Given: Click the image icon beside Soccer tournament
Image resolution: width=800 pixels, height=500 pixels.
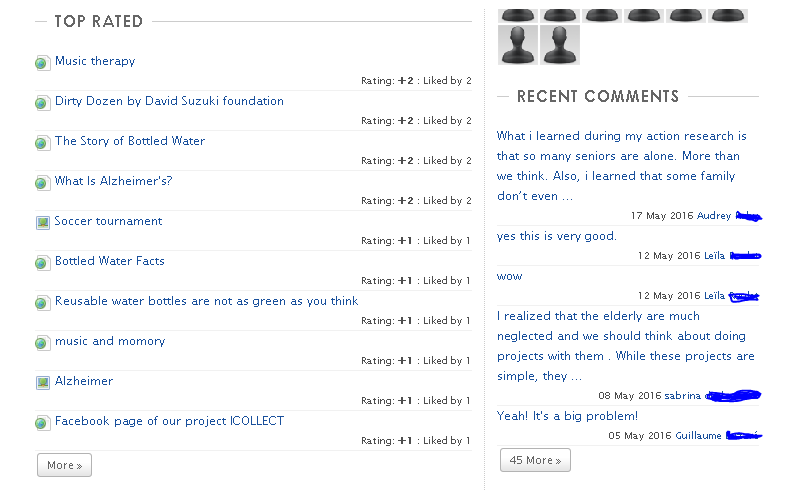Looking at the screenshot, I should (x=43, y=222).
